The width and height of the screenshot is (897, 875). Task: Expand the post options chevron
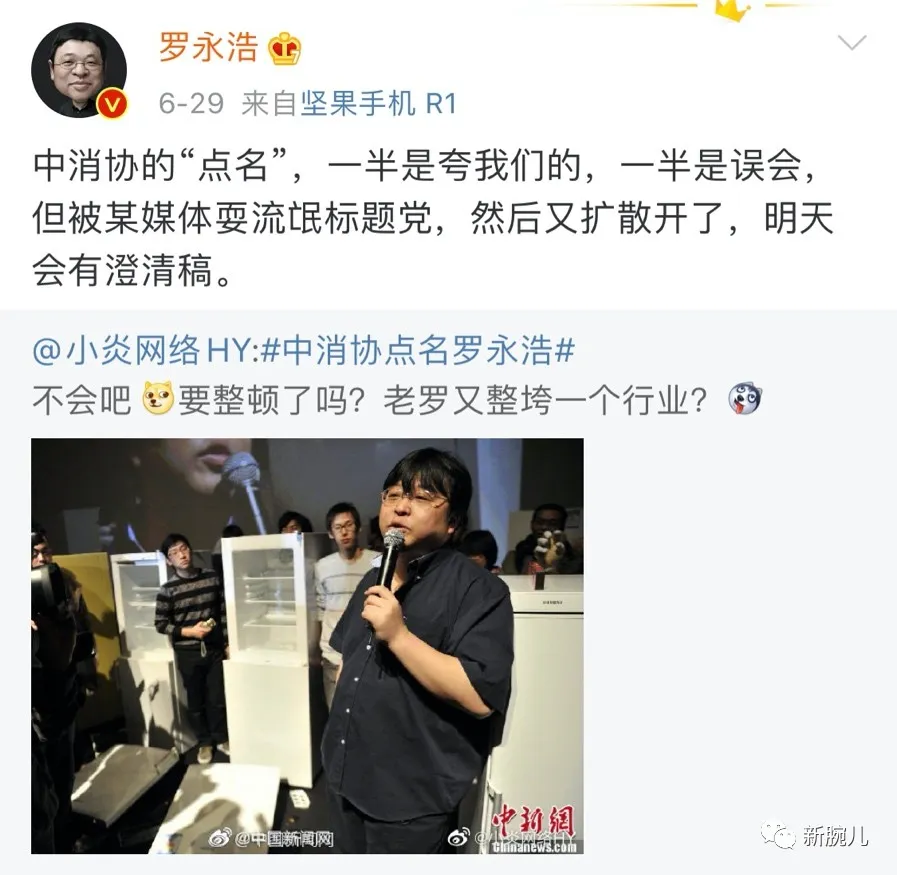click(x=852, y=42)
